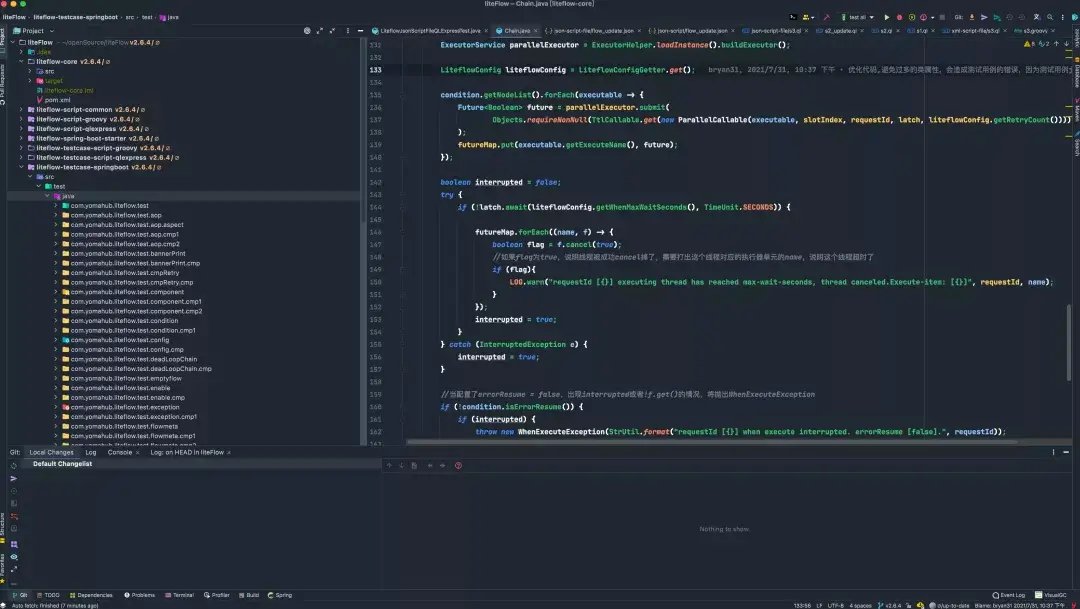Click Collapse All in Project panel

click(x=333, y=30)
